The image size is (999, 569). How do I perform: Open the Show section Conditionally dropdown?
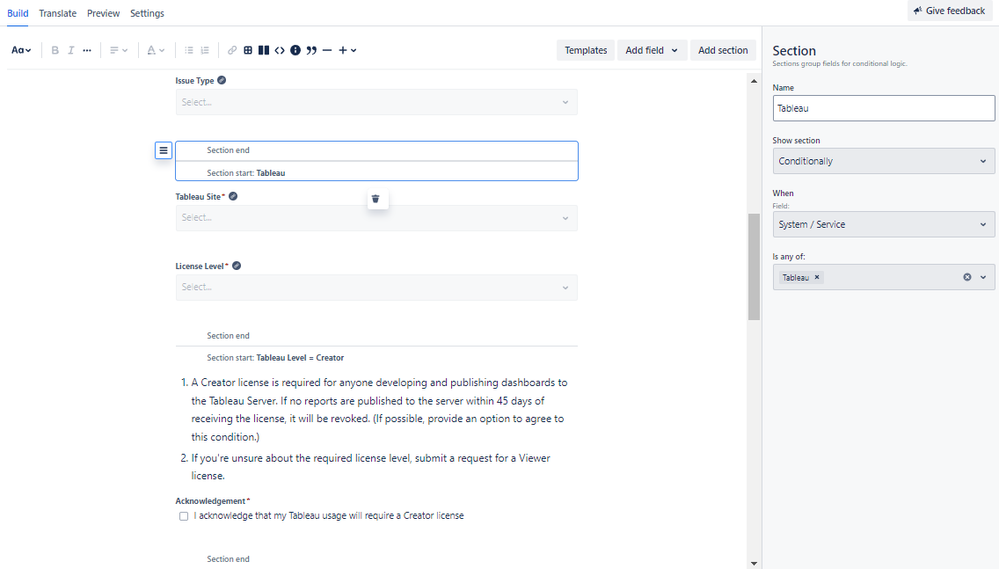point(884,161)
